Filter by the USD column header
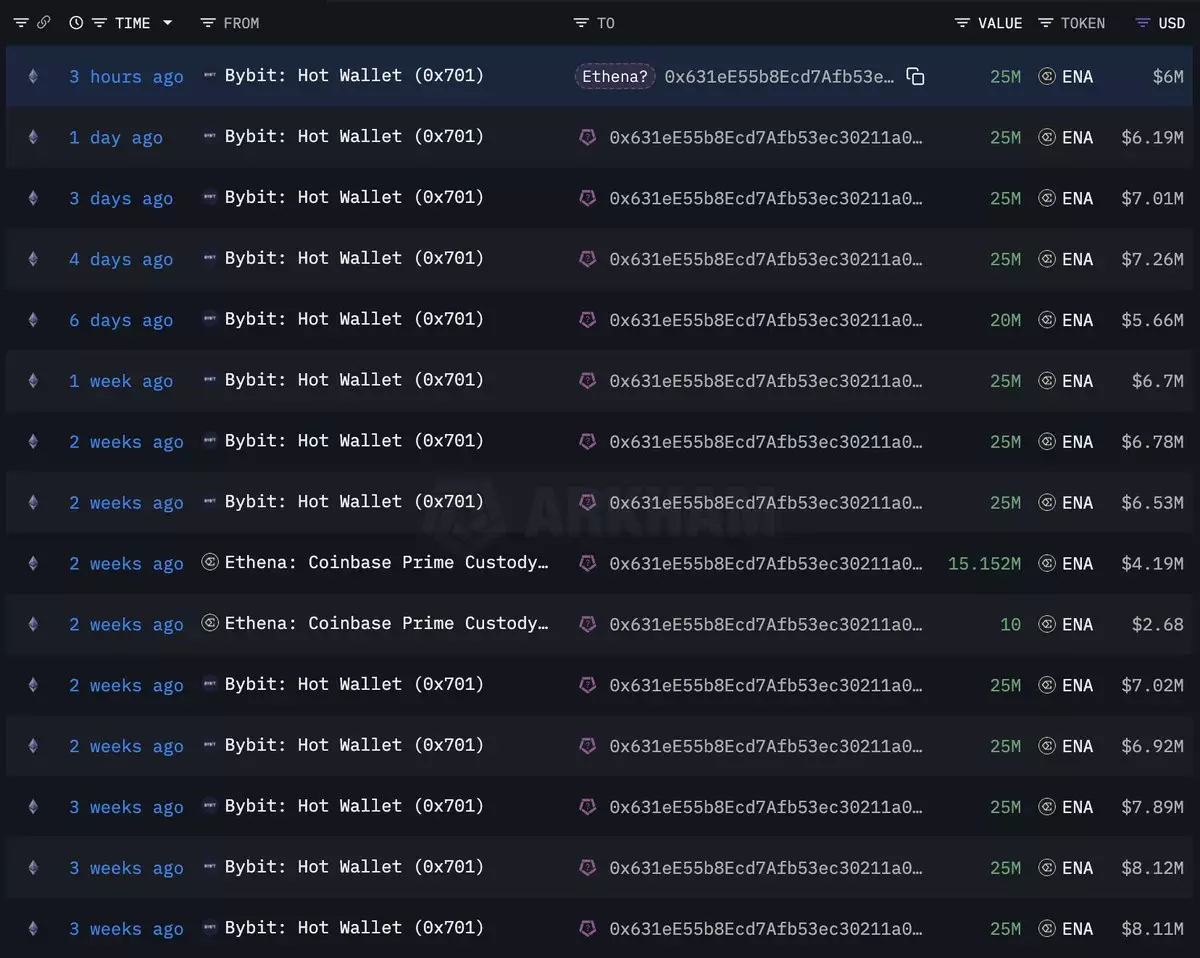Viewport: 1200px width, 958px height. tap(1143, 23)
